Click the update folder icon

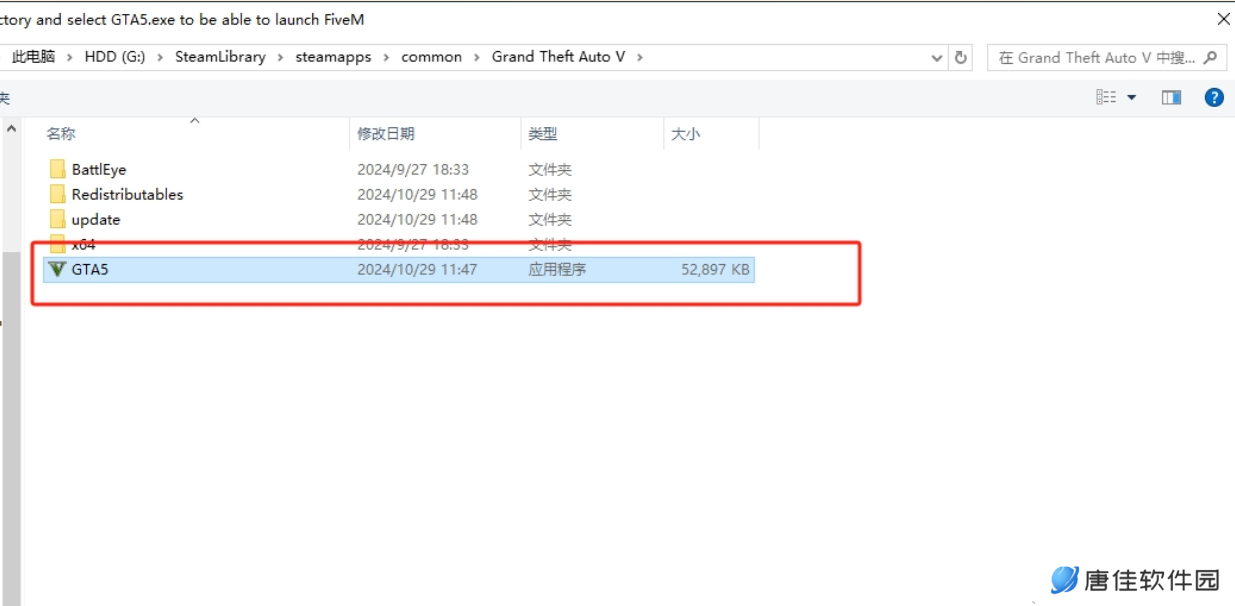pos(57,219)
